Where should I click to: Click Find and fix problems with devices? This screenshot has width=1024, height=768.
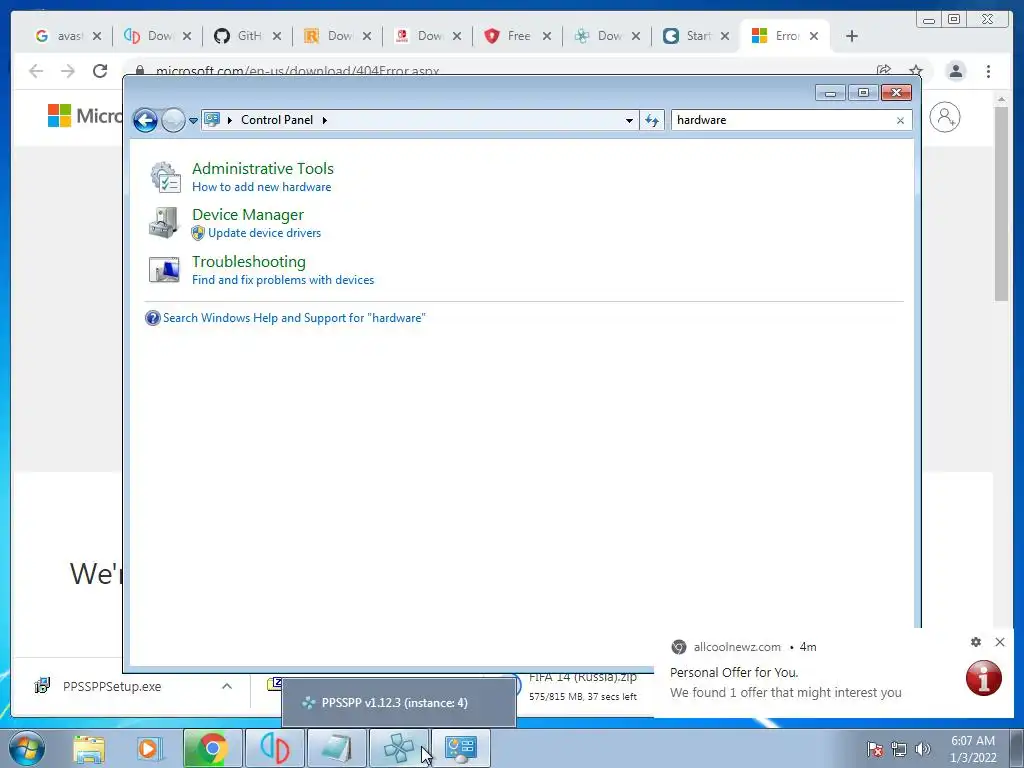point(283,280)
